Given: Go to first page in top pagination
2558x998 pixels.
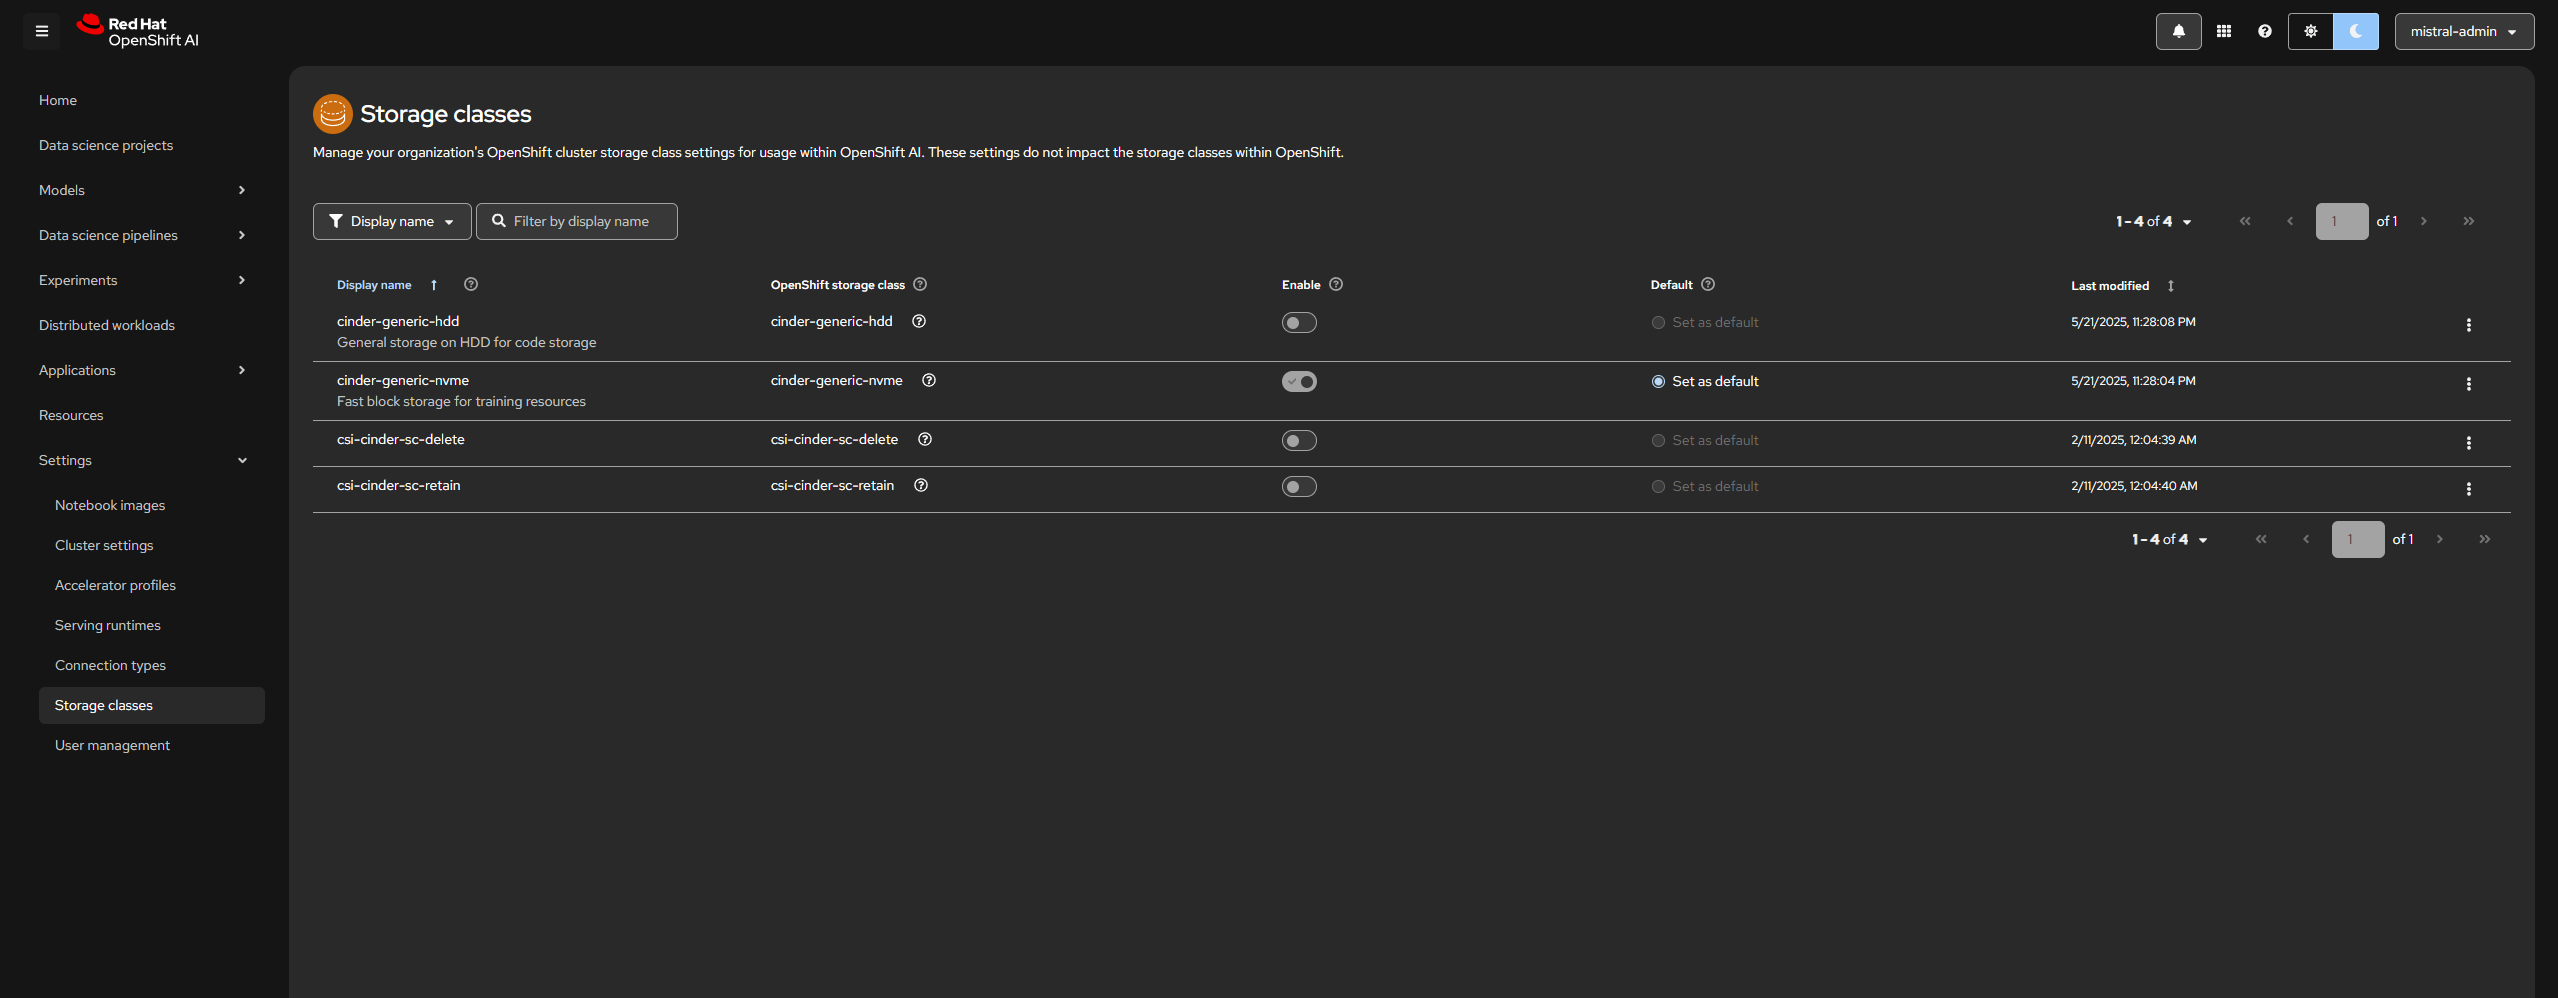Looking at the screenshot, I should (x=2245, y=222).
